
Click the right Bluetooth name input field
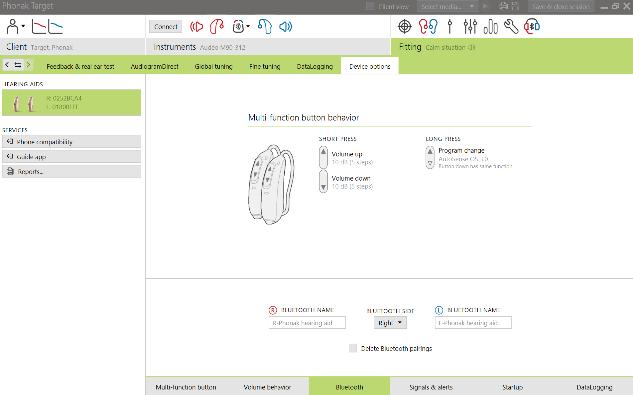(307, 323)
